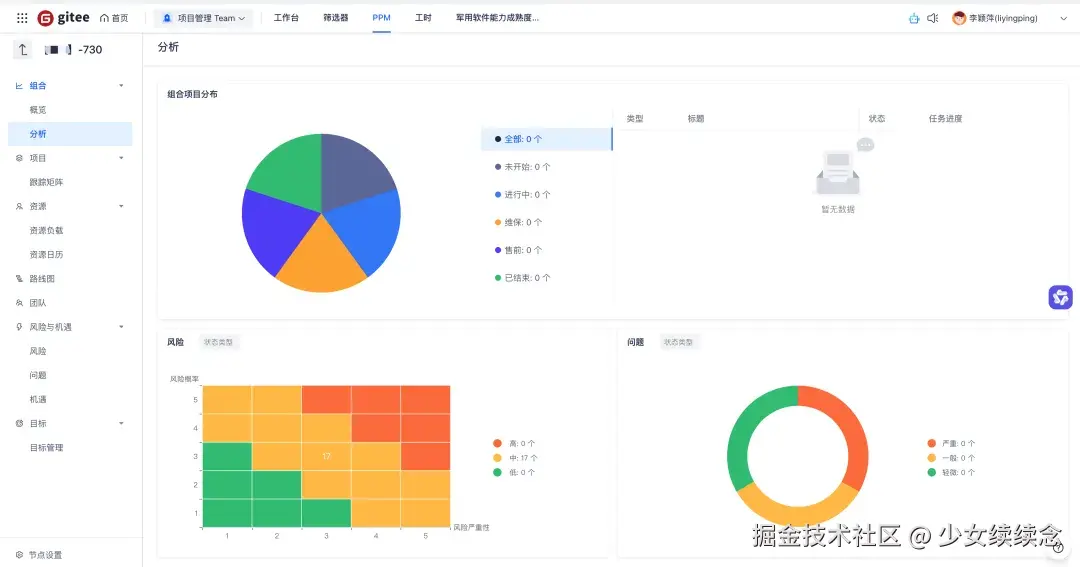Click the purple floating AI assistant button
The height and width of the screenshot is (567, 1080).
point(1060,297)
